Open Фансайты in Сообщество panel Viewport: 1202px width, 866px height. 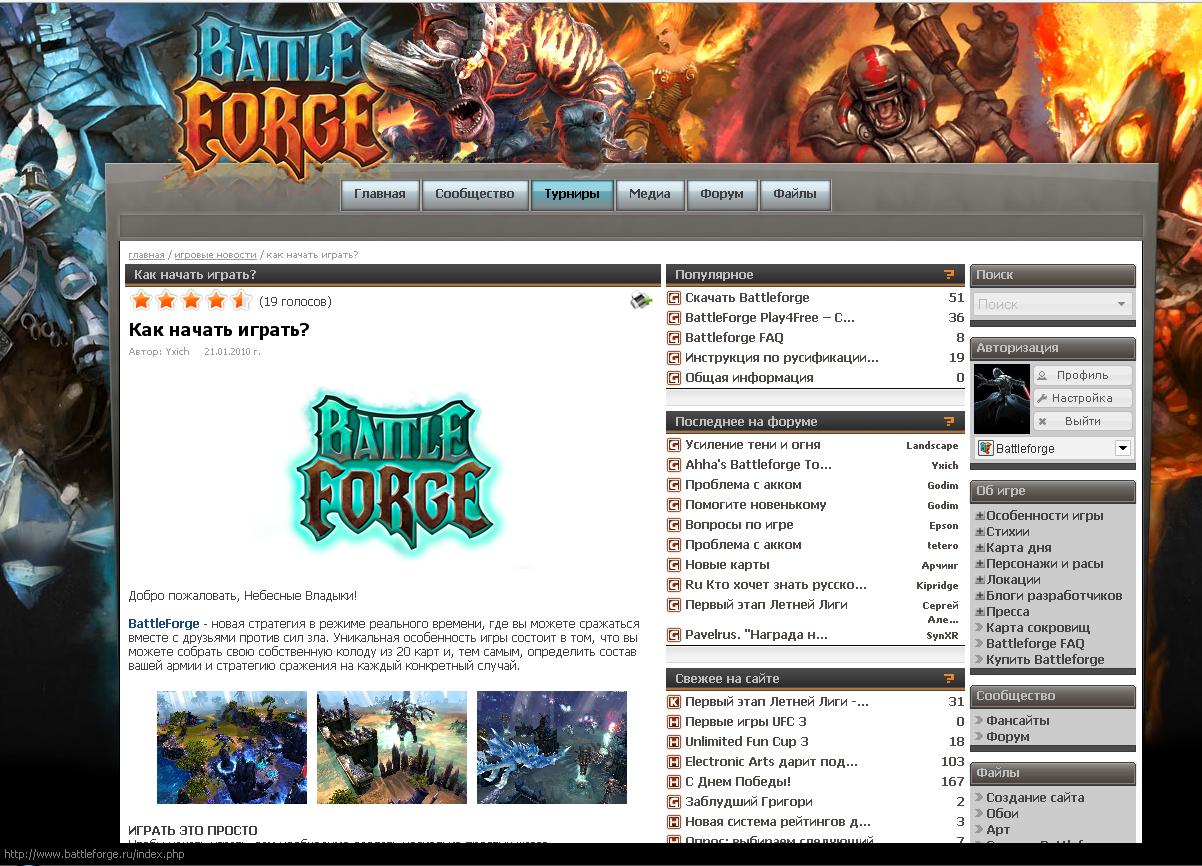click(1018, 721)
